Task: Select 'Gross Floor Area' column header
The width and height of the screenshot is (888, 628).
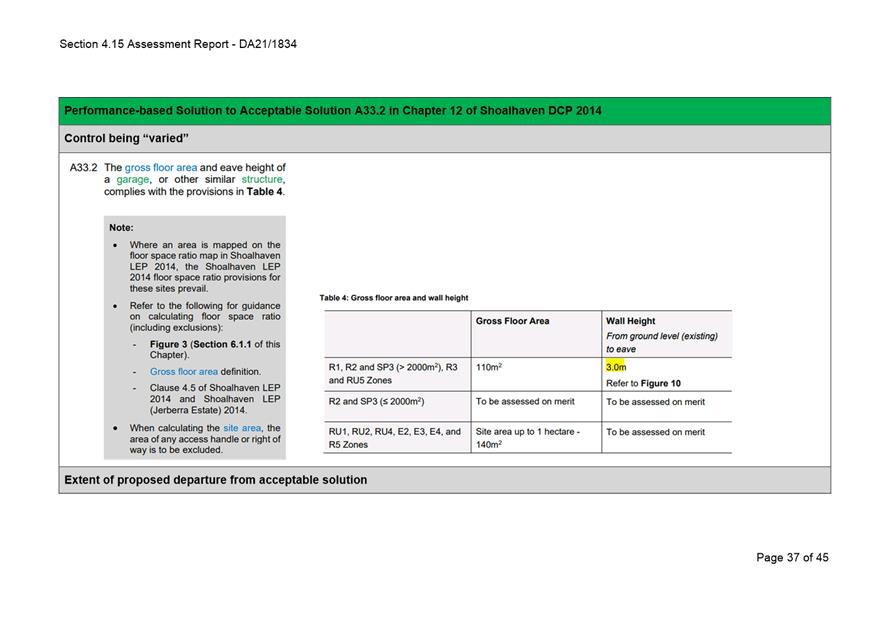Action: pos(512,321)
